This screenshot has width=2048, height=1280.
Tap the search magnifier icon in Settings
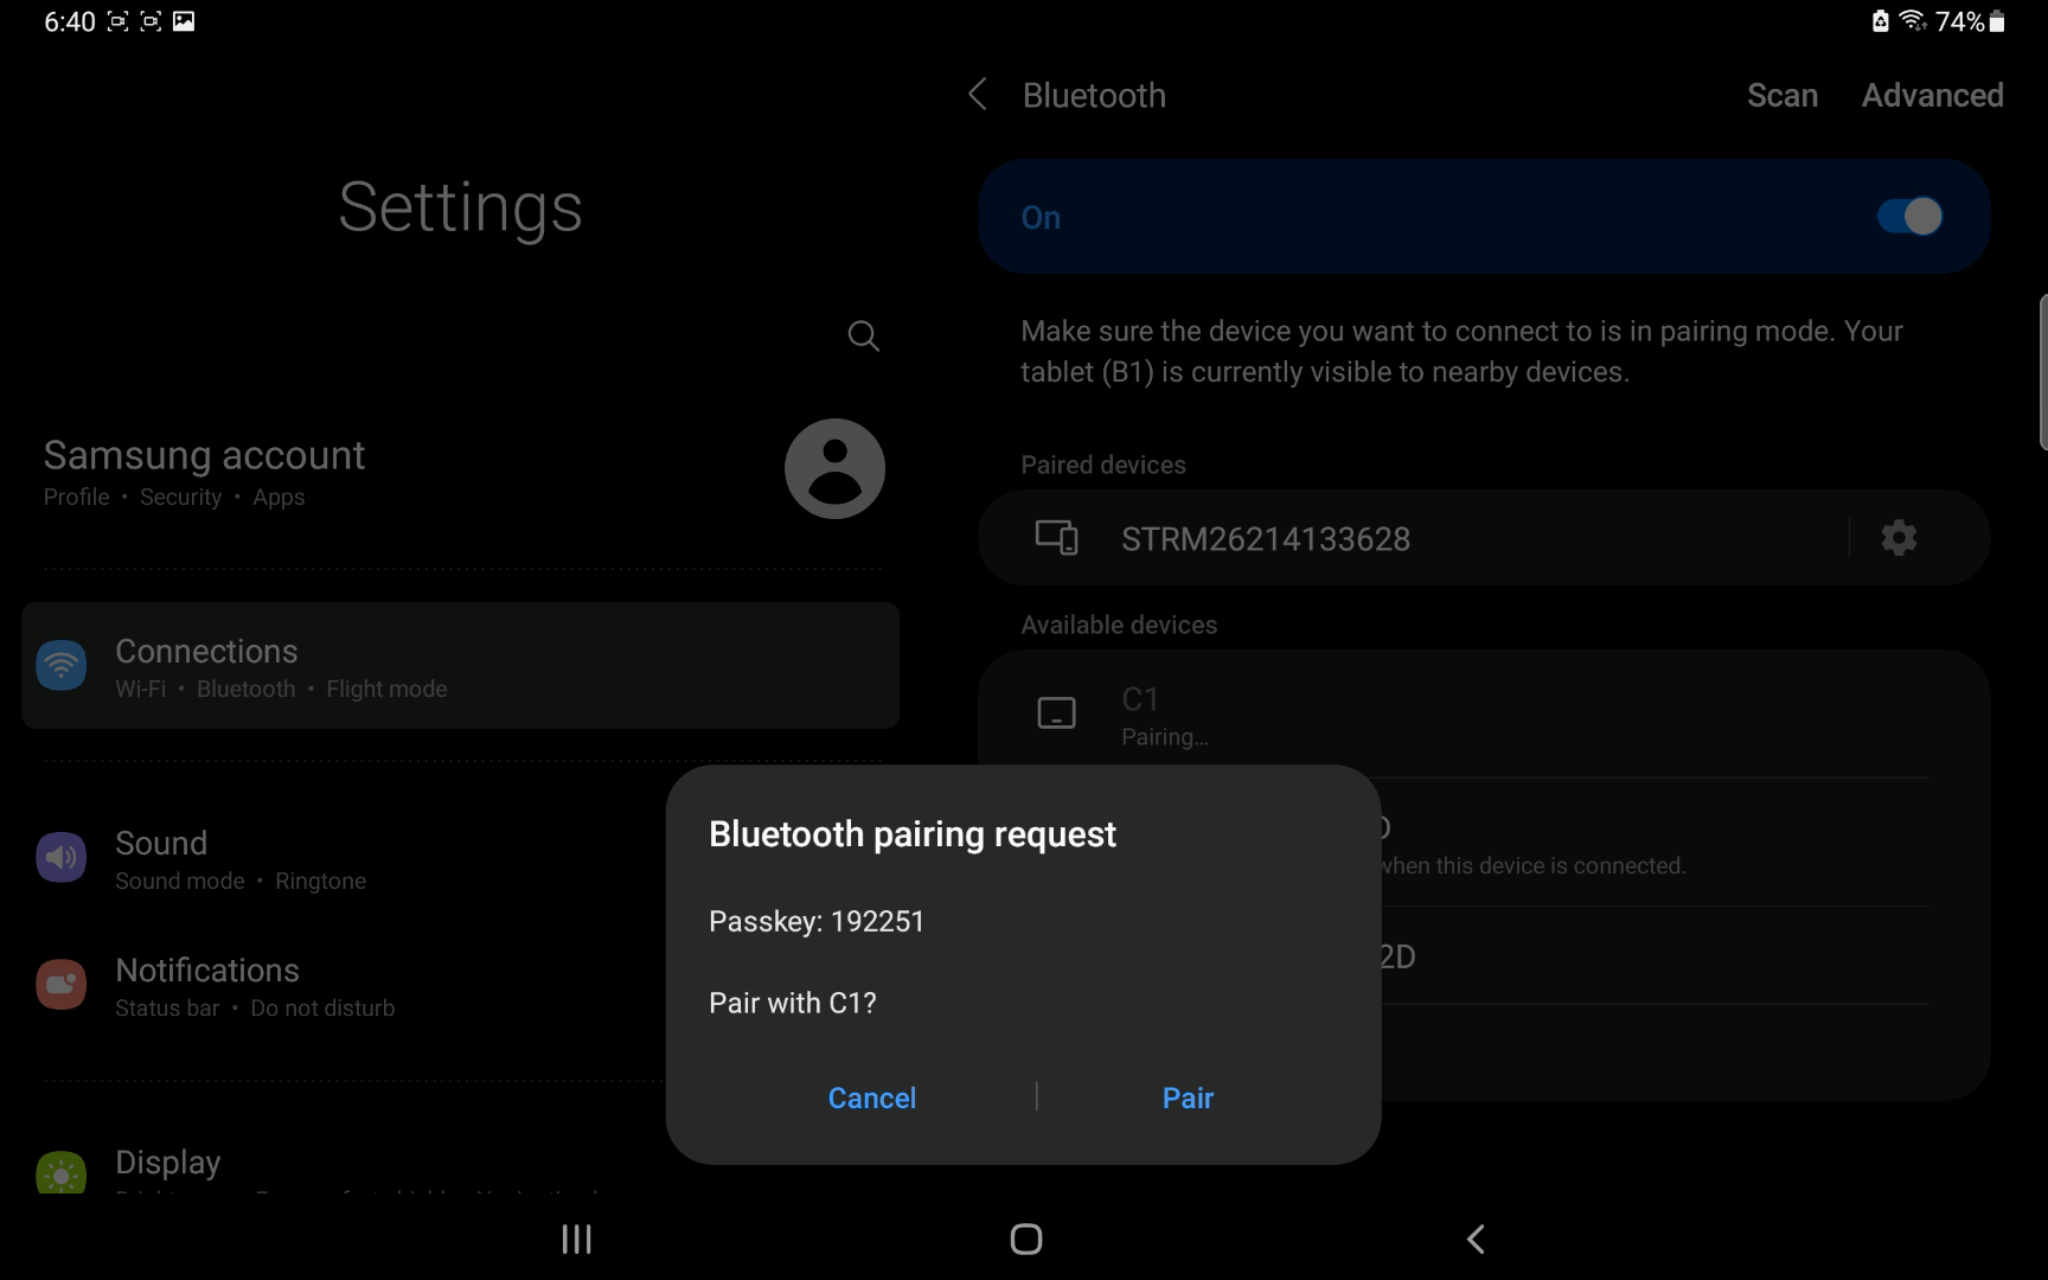pos(863,336)
